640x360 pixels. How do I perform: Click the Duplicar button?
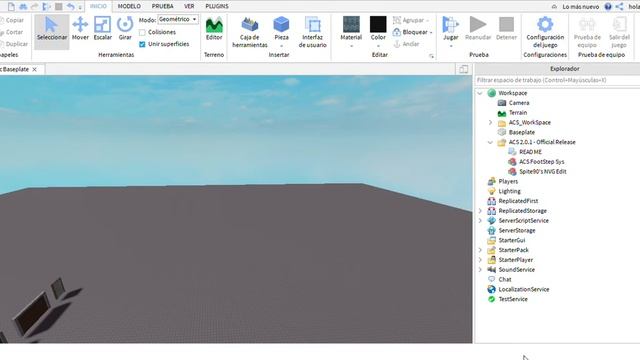[x=14, y=44]
